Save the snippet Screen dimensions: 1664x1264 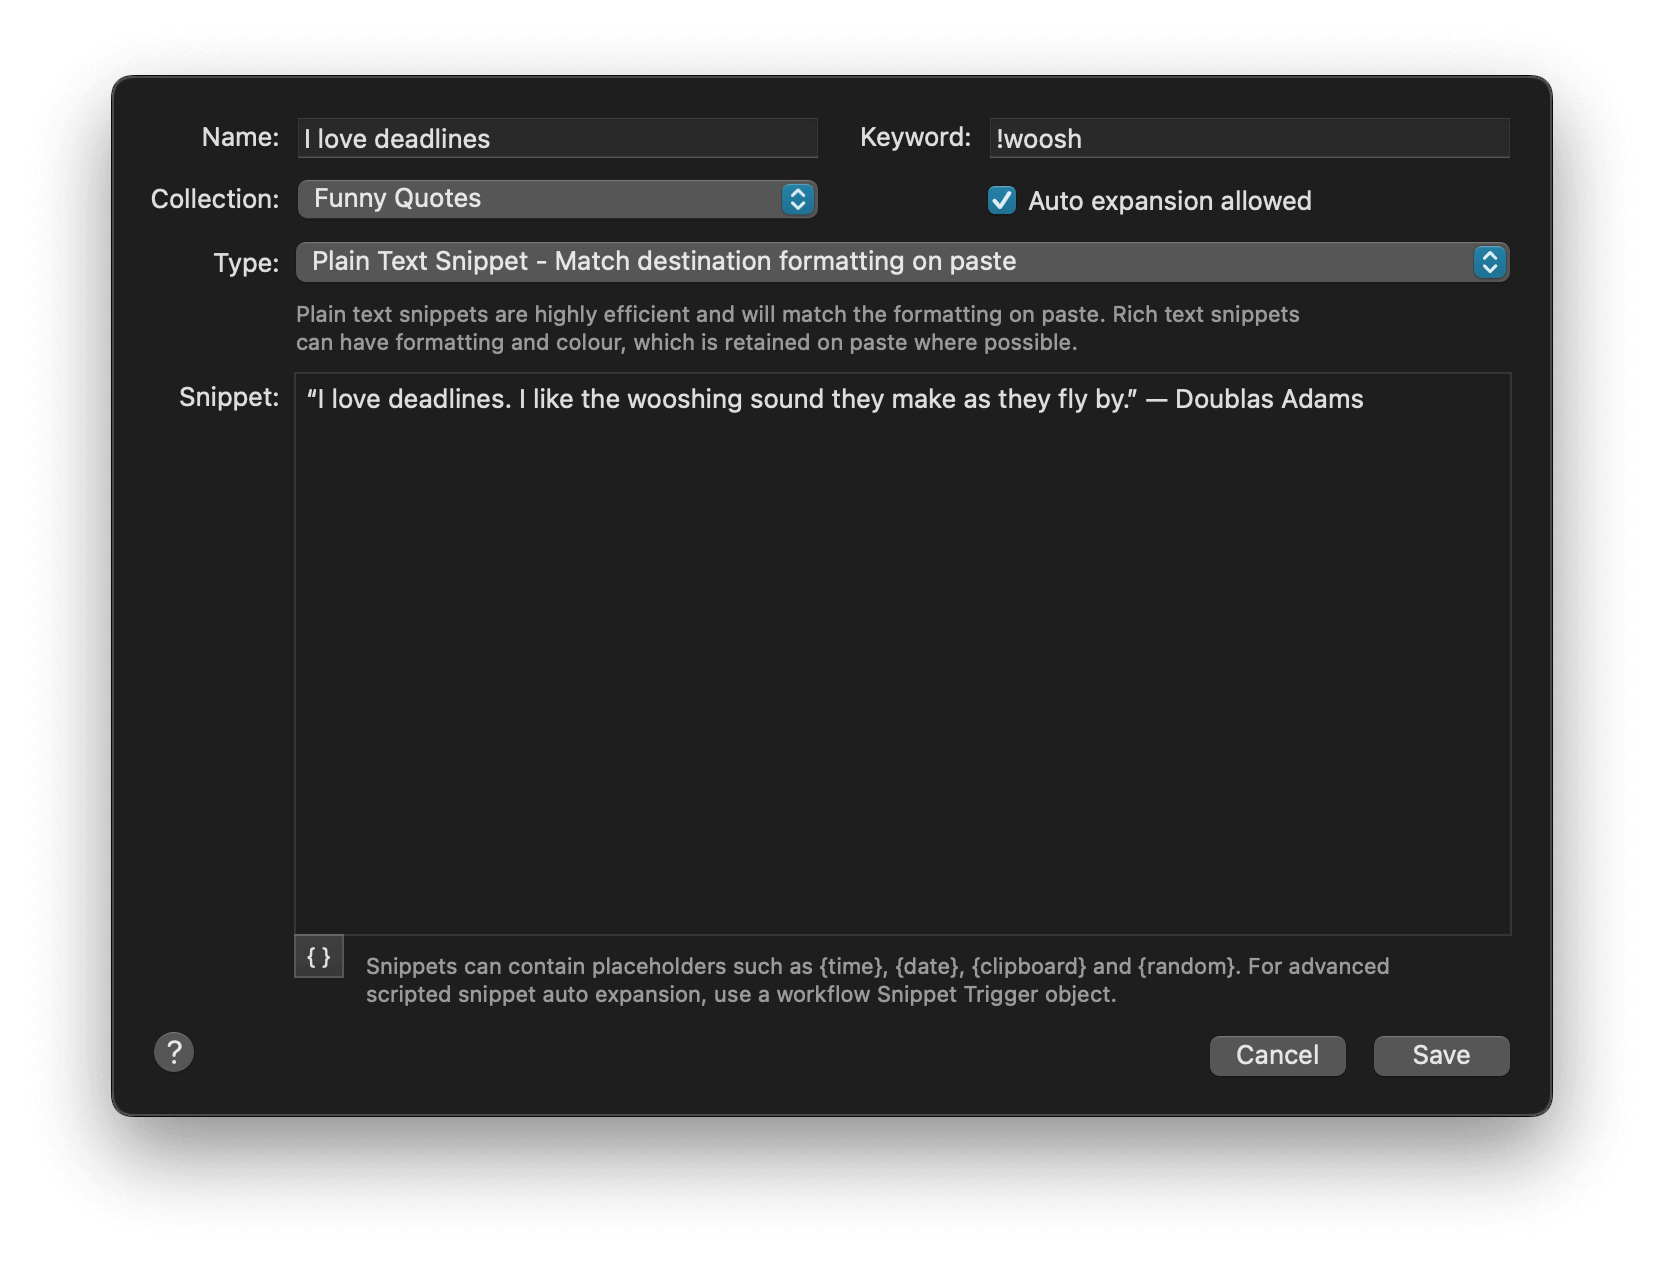[x=1441, y=1056]
